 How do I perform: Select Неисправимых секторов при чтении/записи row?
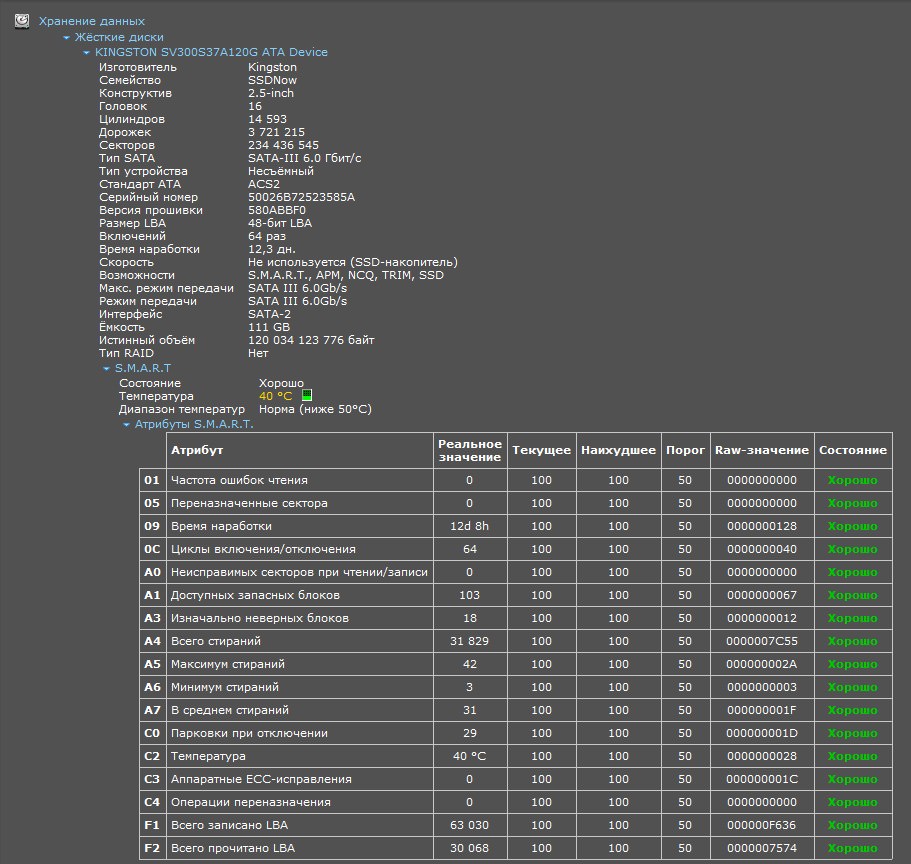coord(516,572)
